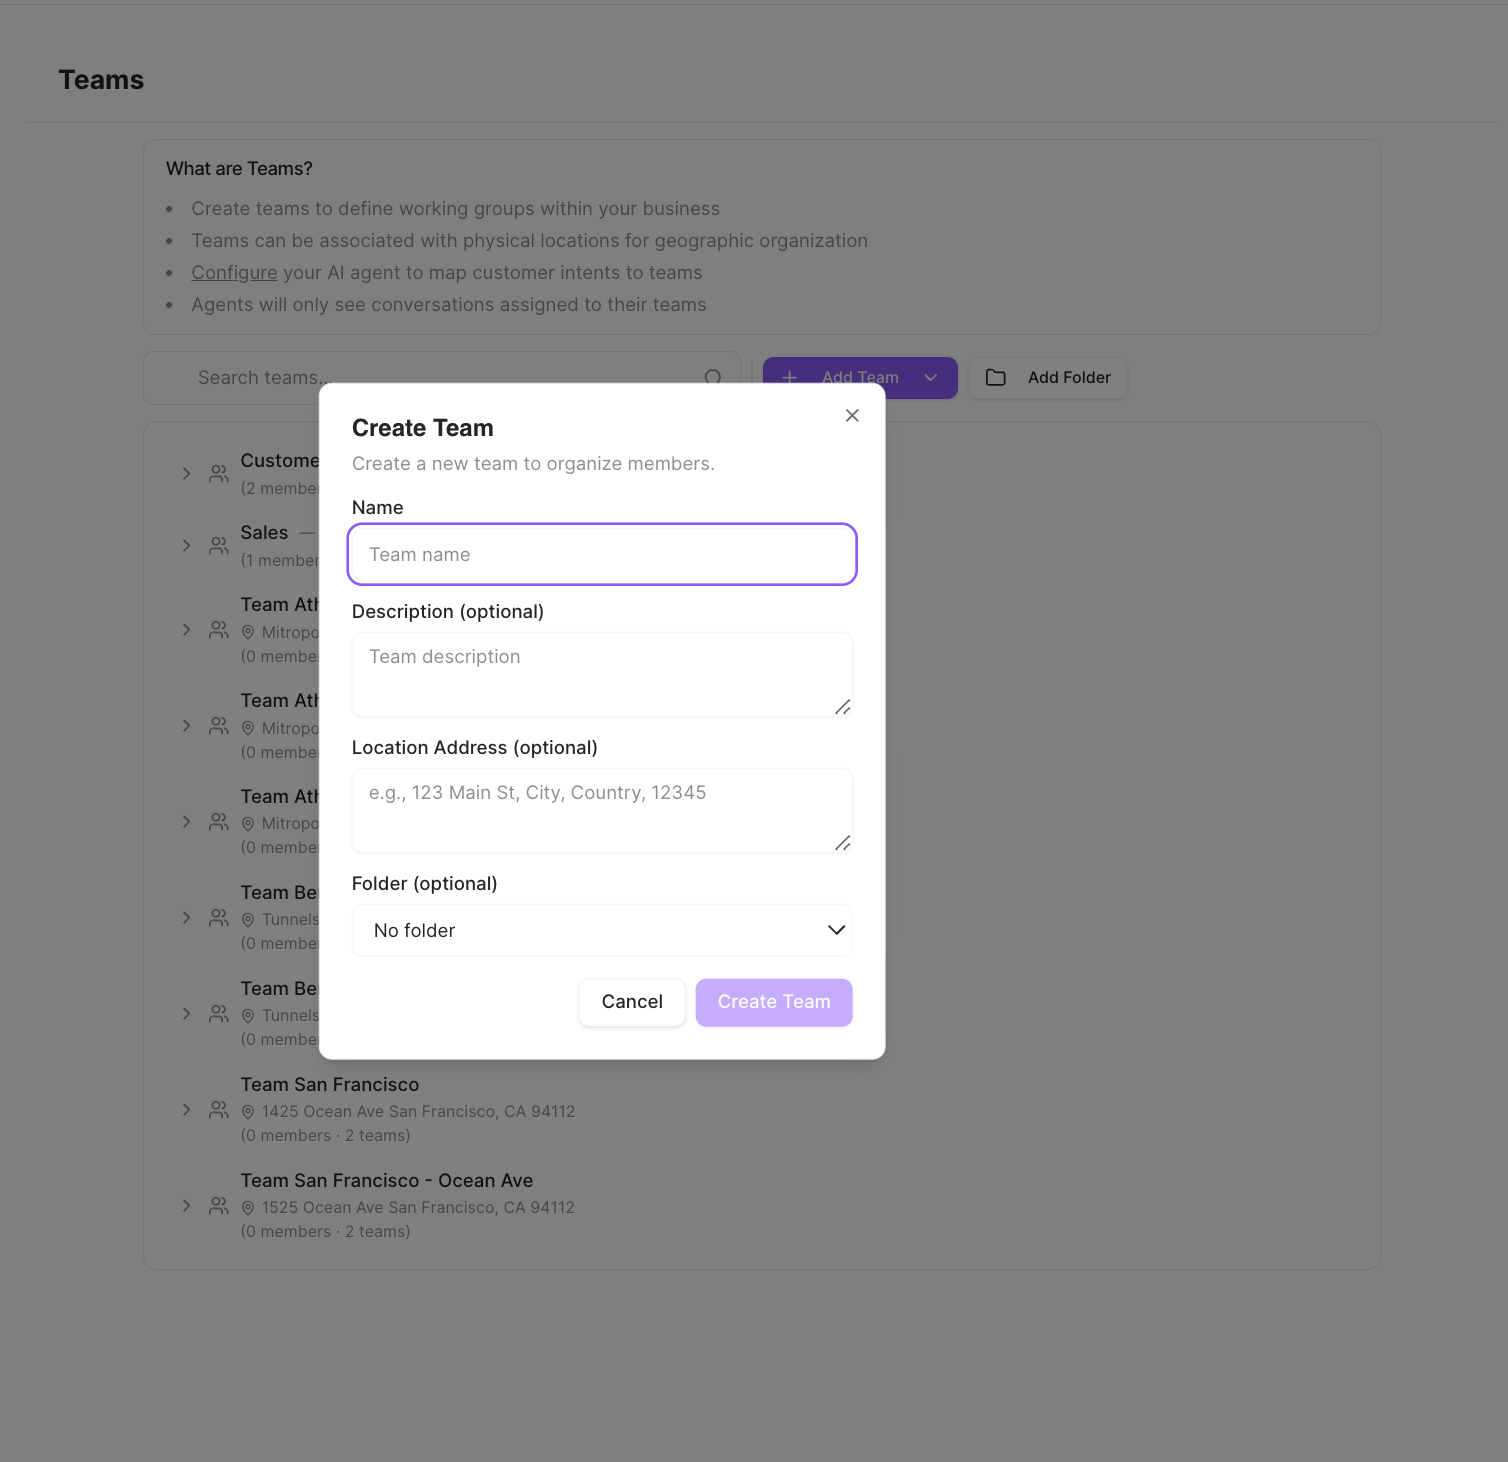Click address 1425 Ocean Ave San Francisco
Viewport: 1508px width, 1462px height.
click(x=418, y=1112)
